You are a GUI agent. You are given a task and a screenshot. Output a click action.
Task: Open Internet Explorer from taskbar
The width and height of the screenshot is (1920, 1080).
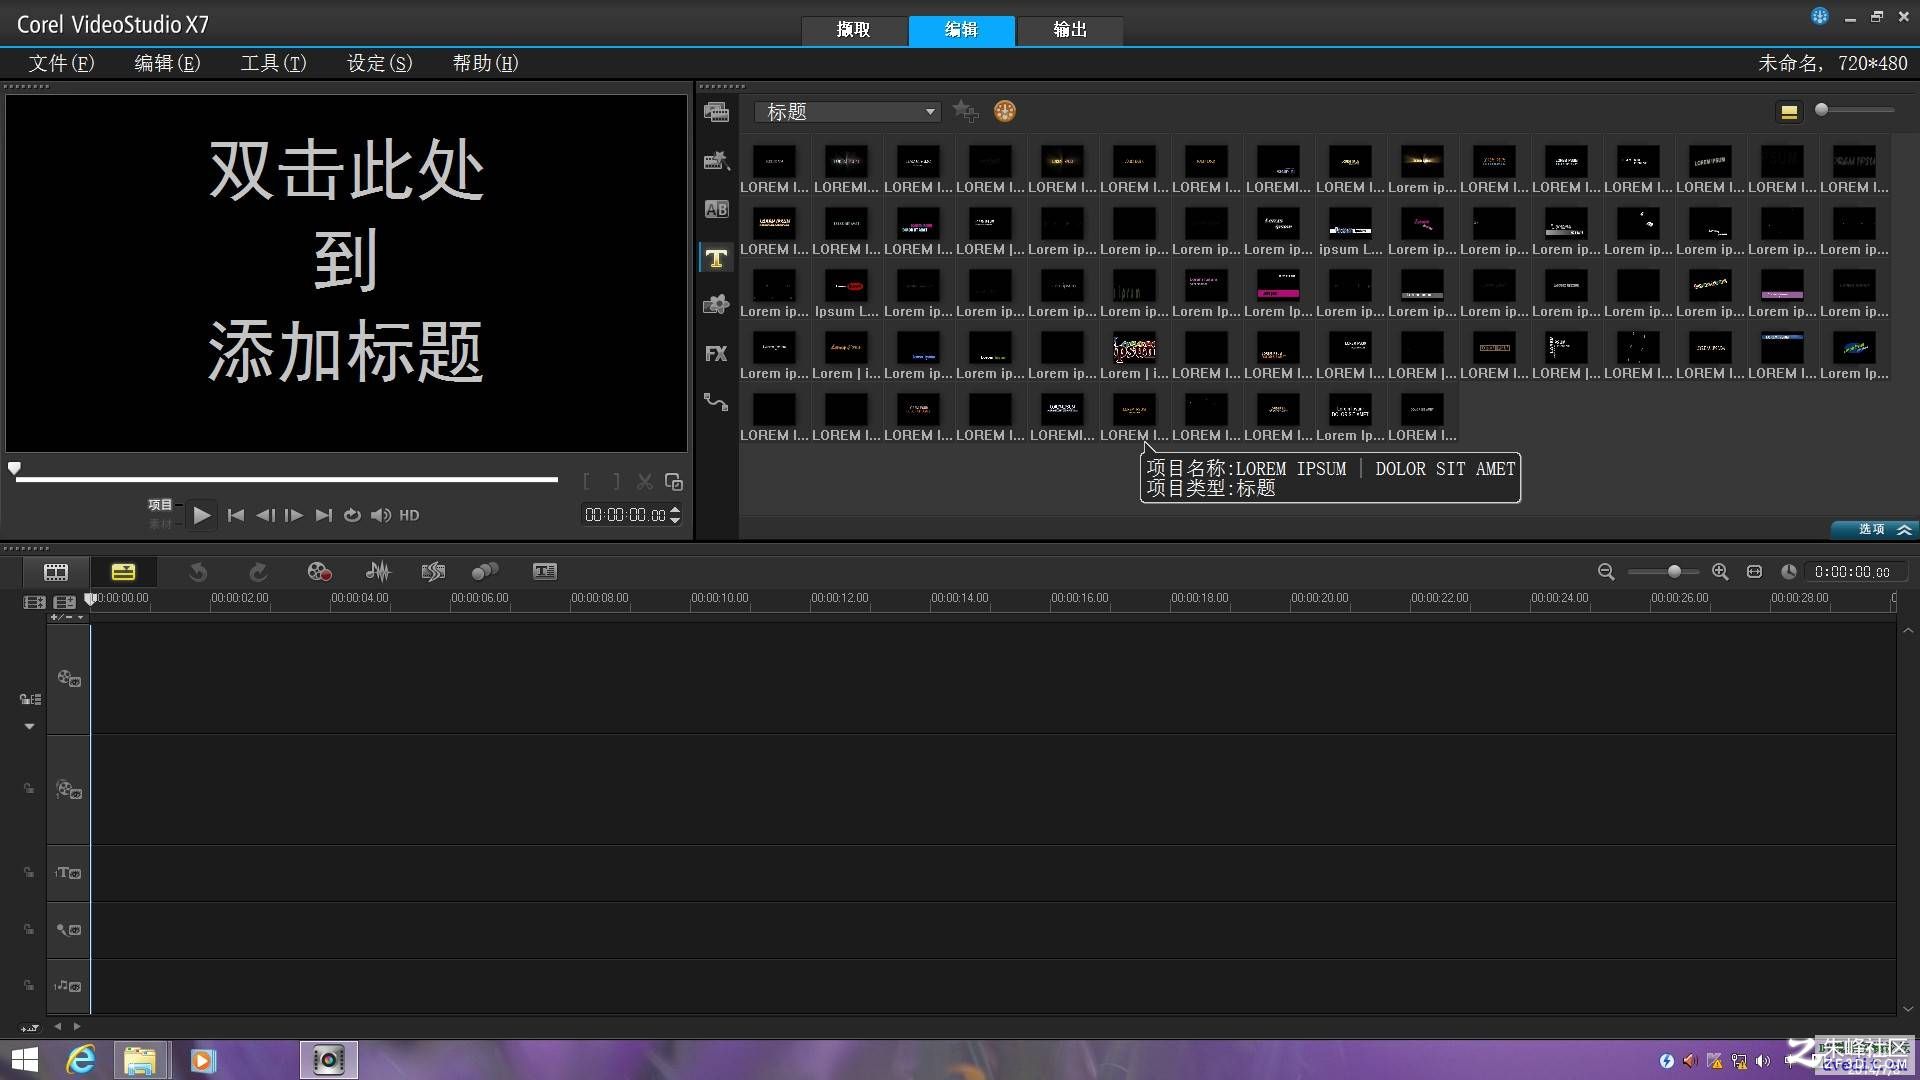coord(80,1060)
